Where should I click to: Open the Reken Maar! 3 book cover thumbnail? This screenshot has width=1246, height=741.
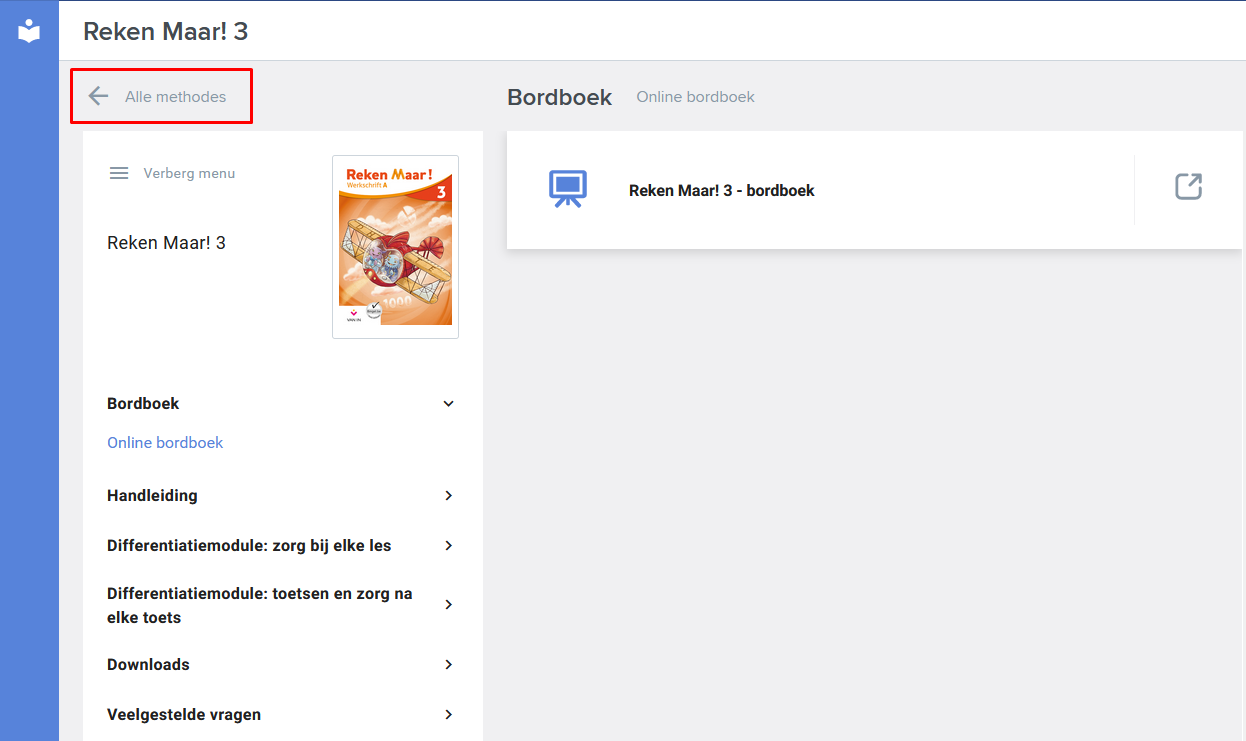point(395,247)
